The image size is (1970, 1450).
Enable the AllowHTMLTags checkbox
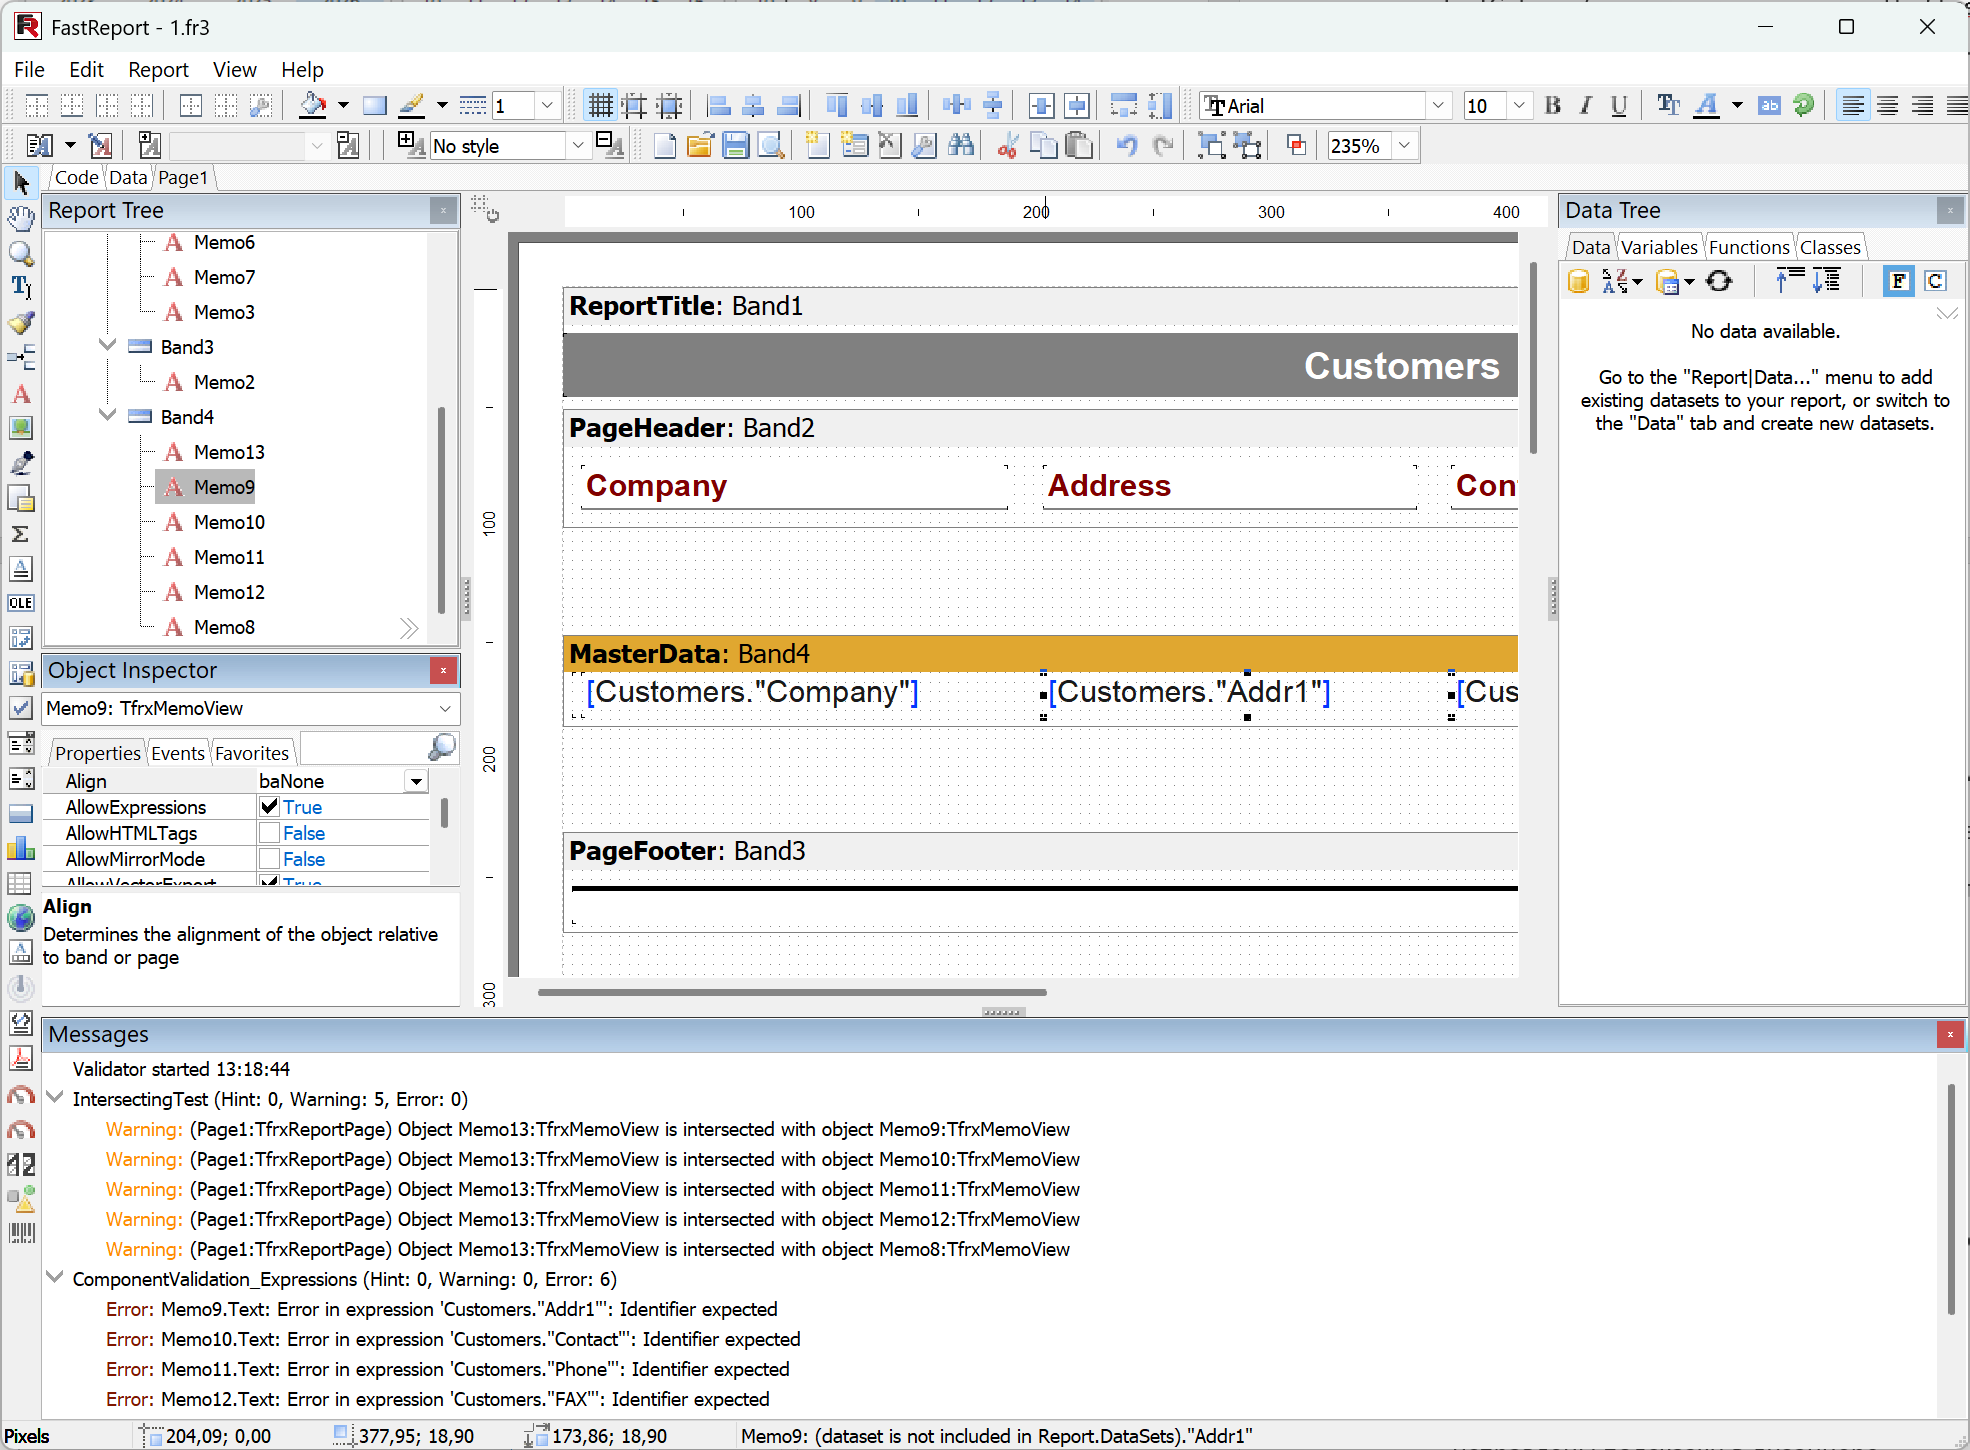click(269, 833)
